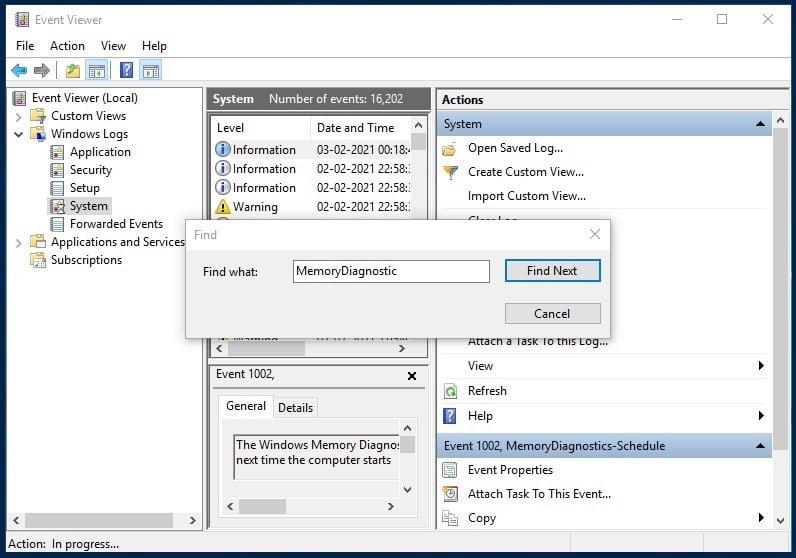Click the event list horizontal scroll-right arrow
The width and height of the screenshot is (796, 558).
pyautogui.click(x=402, y=348)
